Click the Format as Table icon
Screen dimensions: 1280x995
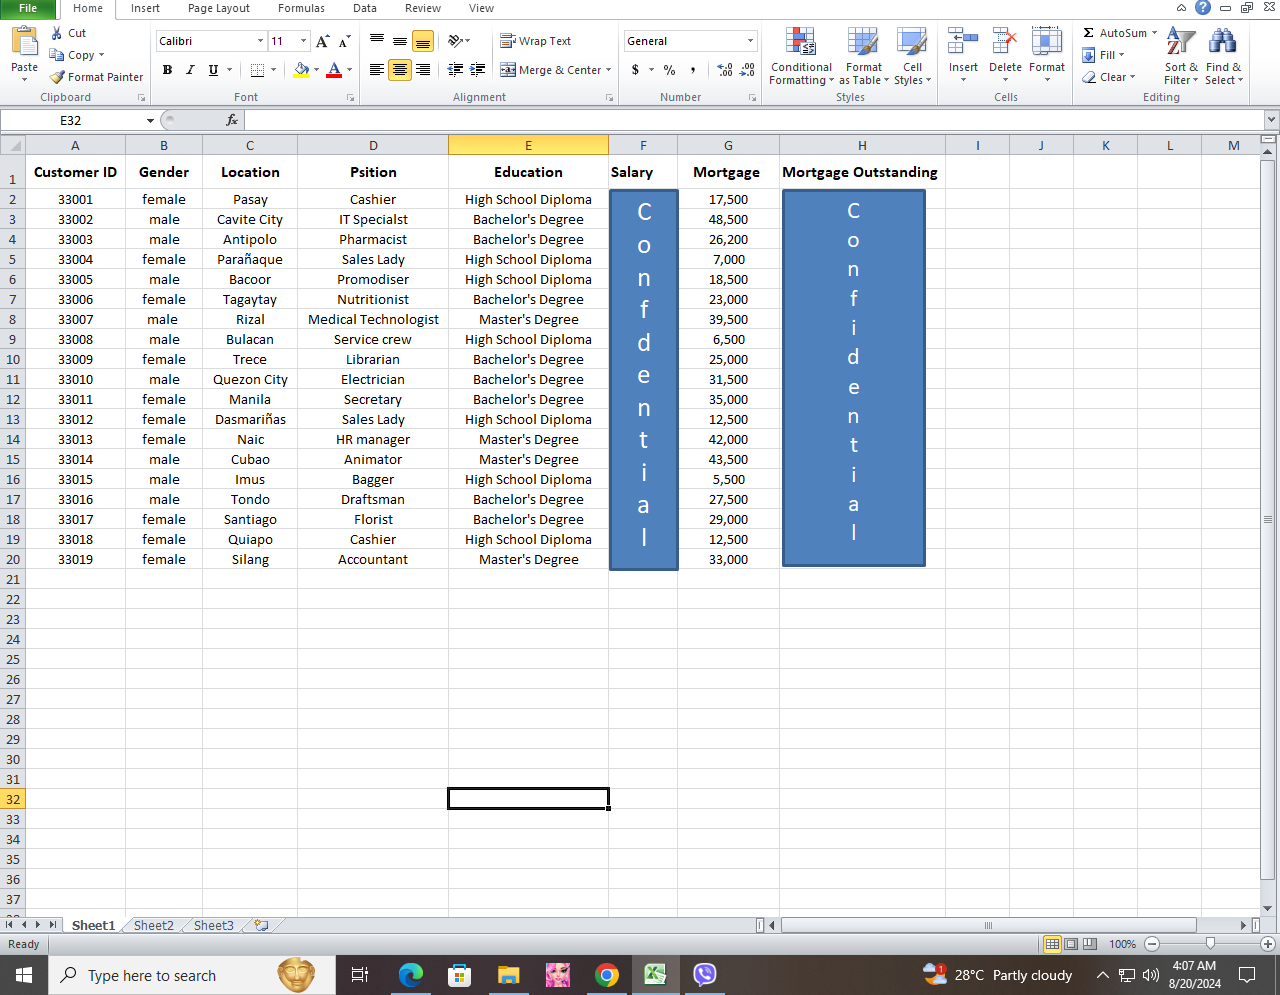coord(863,42)
